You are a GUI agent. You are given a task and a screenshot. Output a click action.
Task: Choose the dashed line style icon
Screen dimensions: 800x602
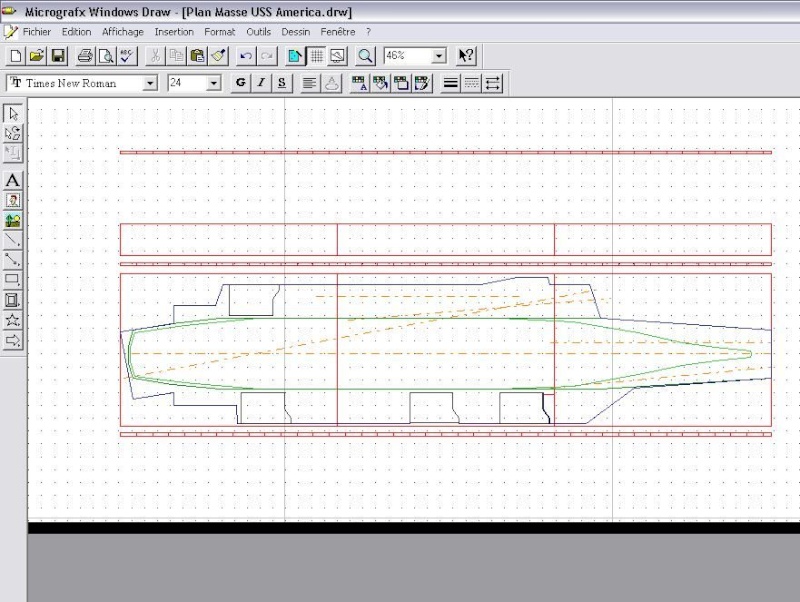pos(471,83)
